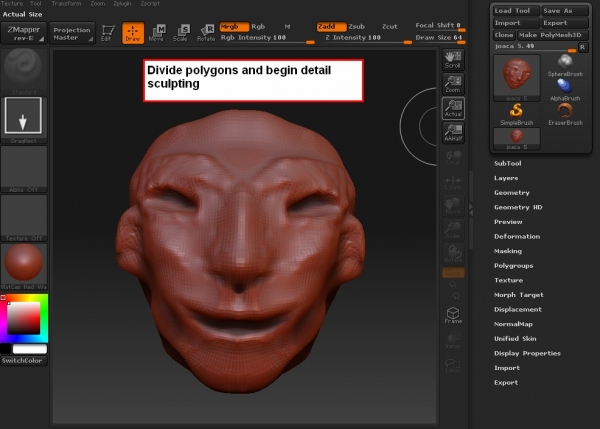Select the small joaca_5 tool thumbnail
The image size is (600, 429).
517,139
